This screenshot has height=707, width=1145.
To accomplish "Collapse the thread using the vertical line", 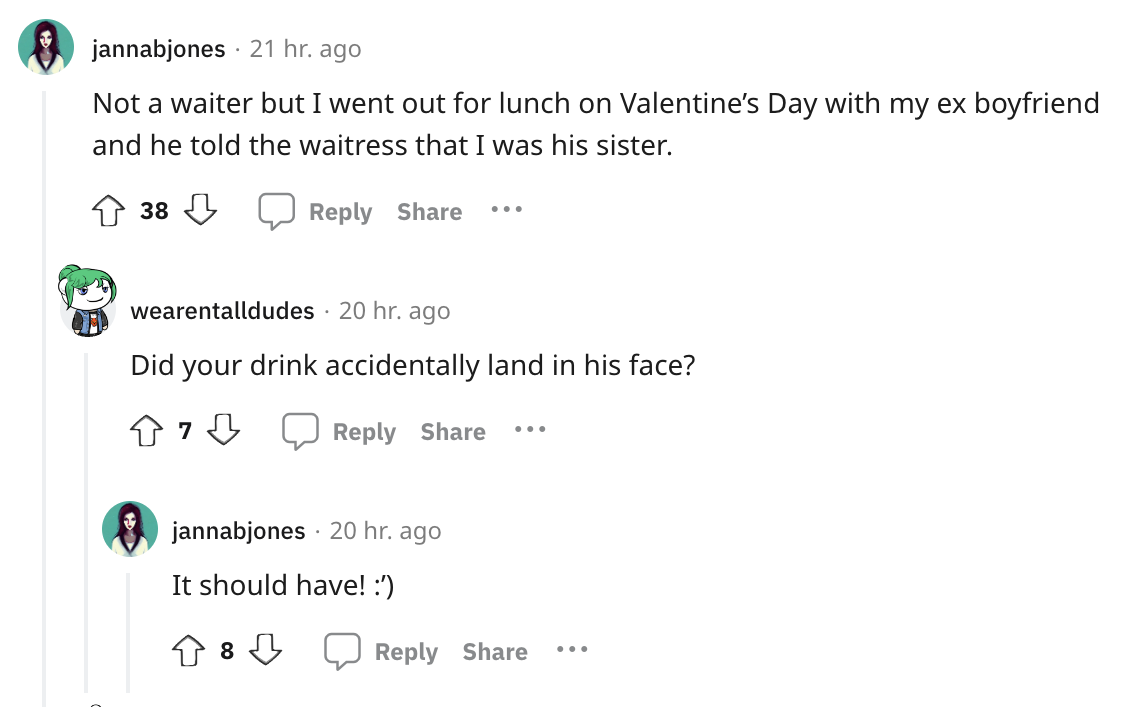I will coord(47,400).
